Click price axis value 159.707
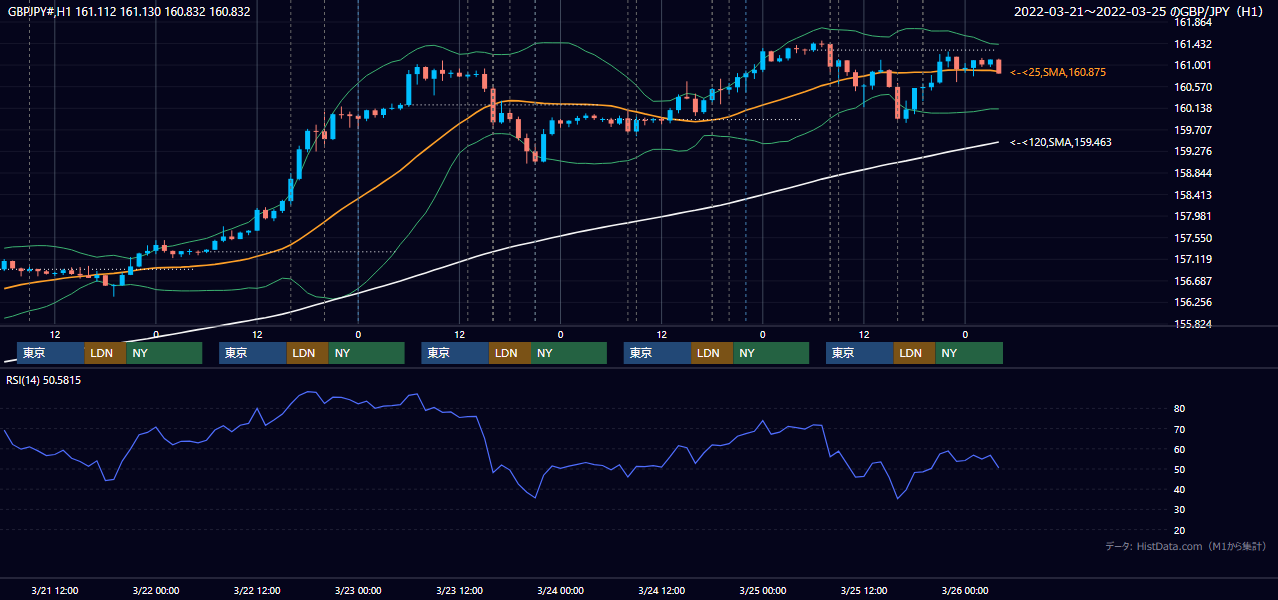 [1193, 130]
